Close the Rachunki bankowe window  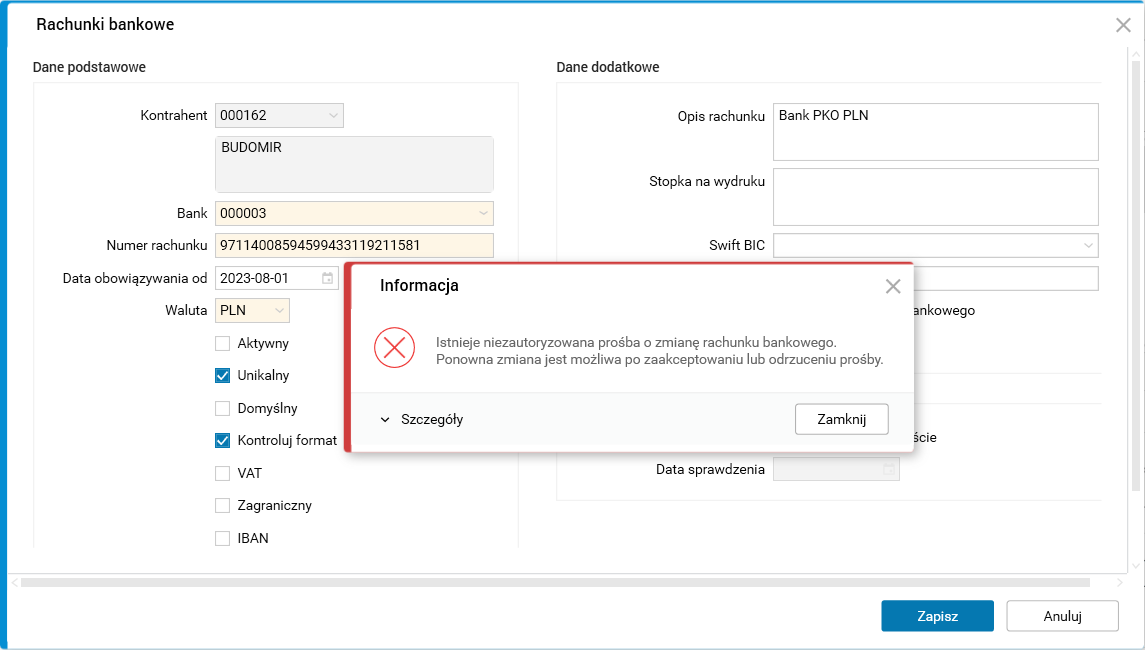click(x=1123, y=25)
